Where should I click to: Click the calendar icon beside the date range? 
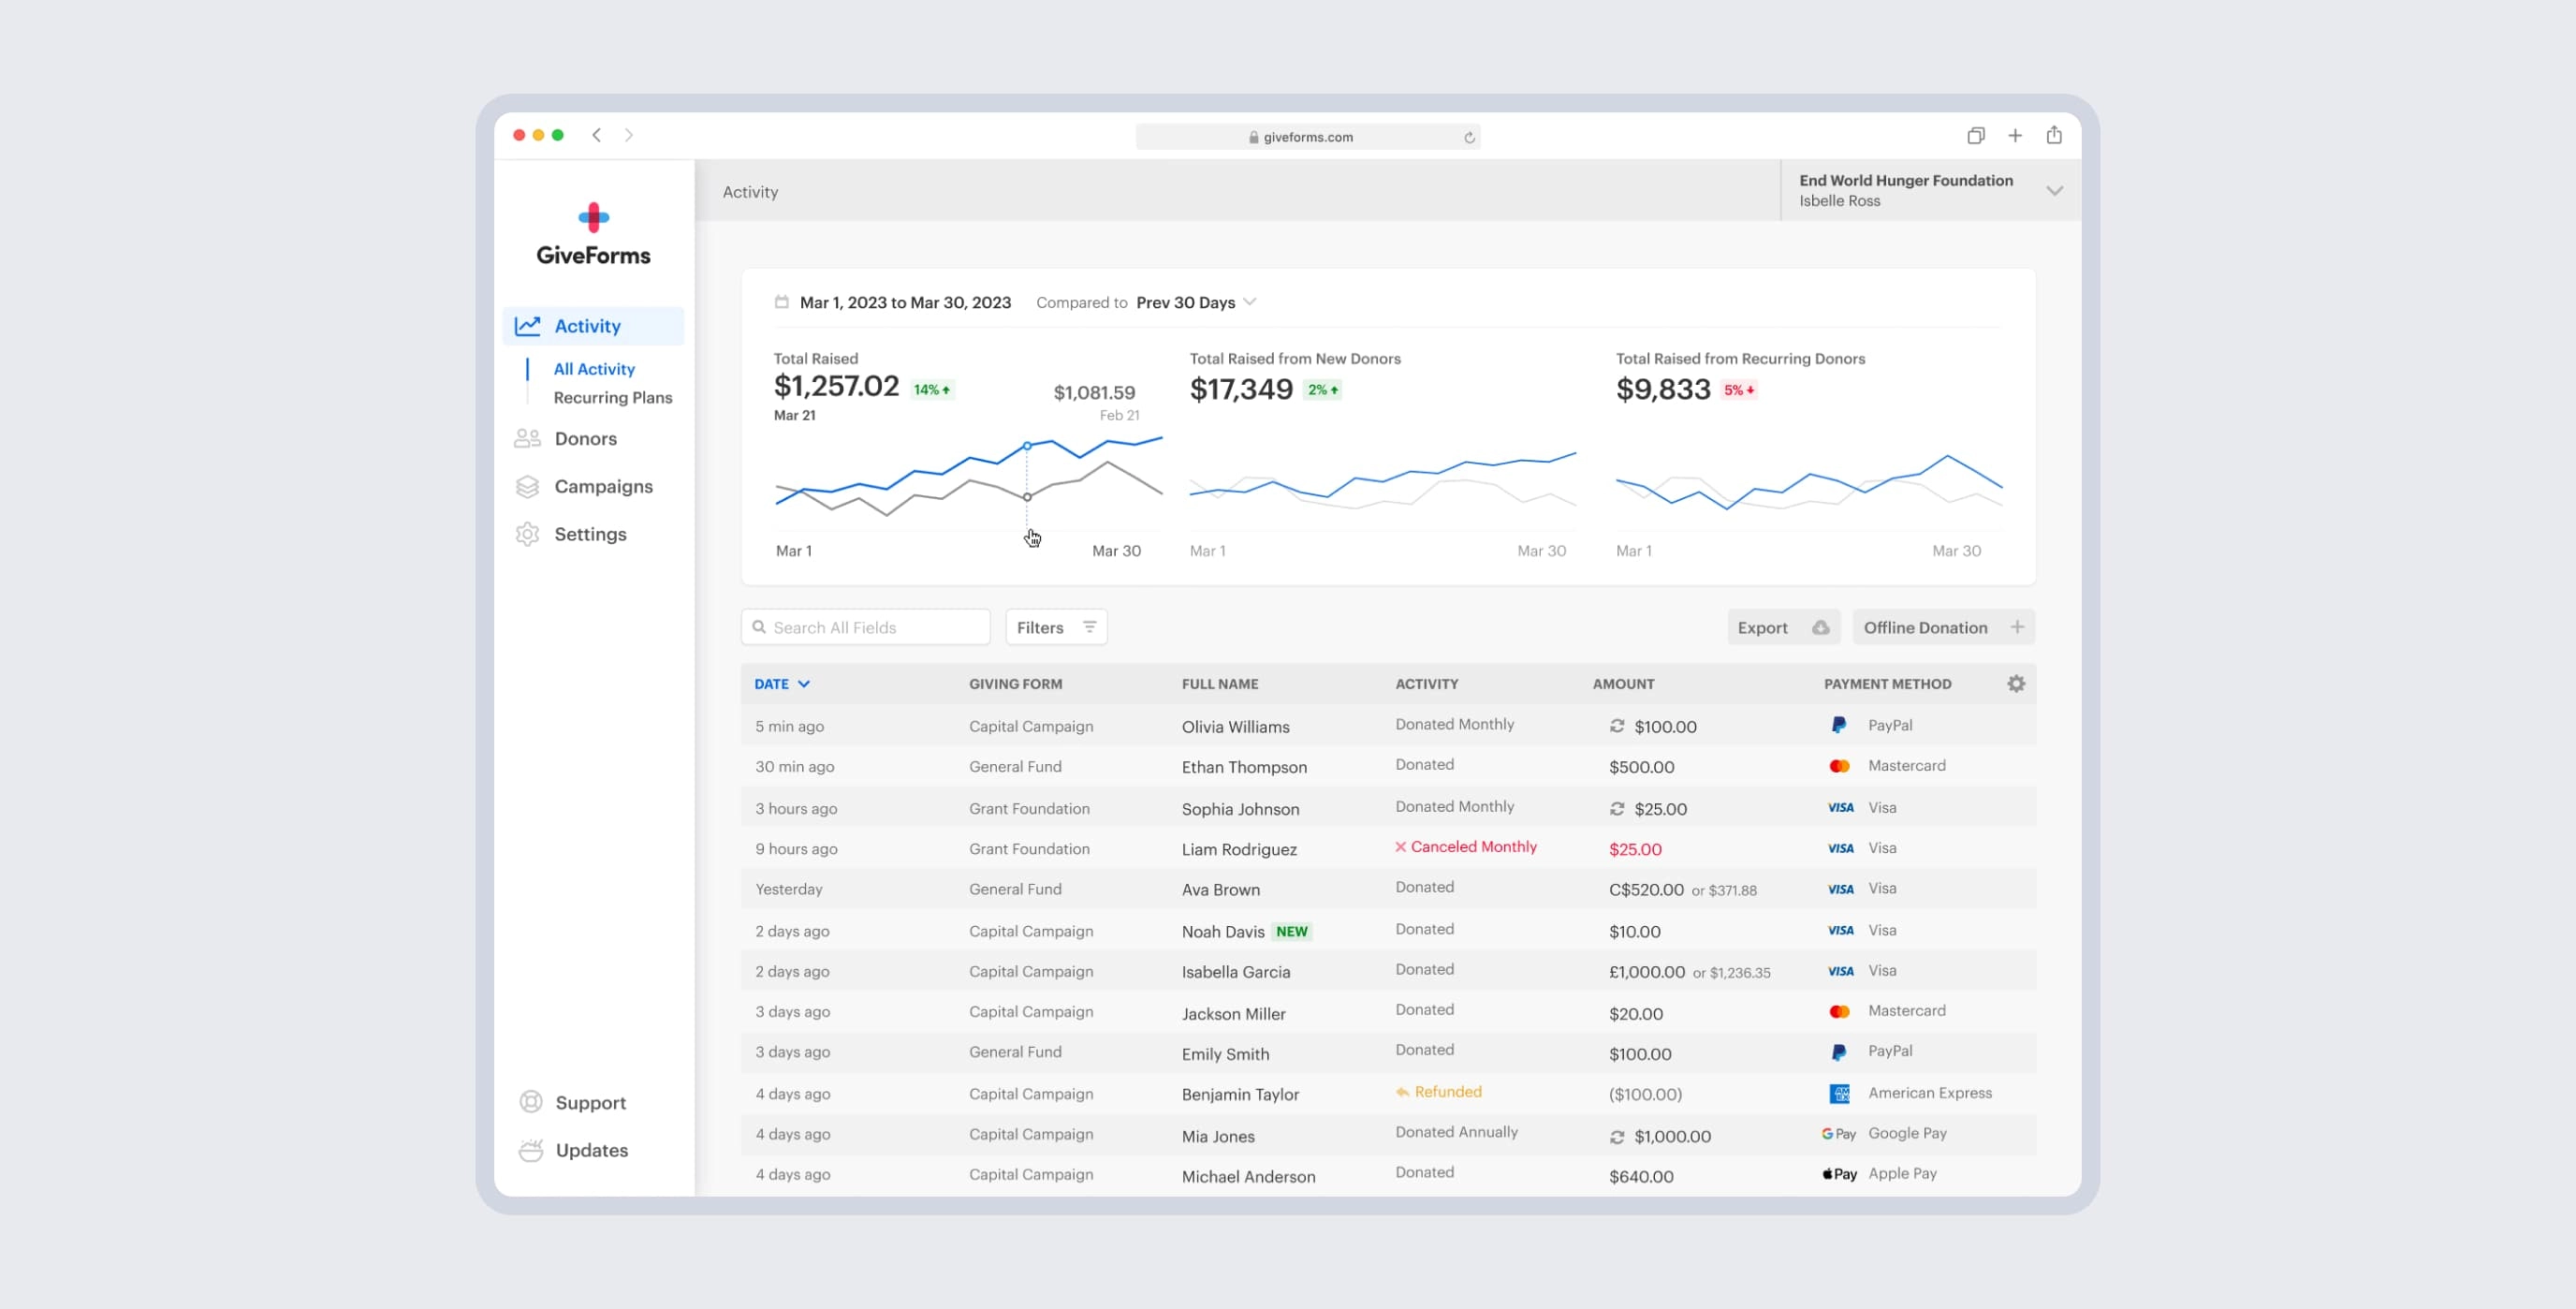coord(781,301)
